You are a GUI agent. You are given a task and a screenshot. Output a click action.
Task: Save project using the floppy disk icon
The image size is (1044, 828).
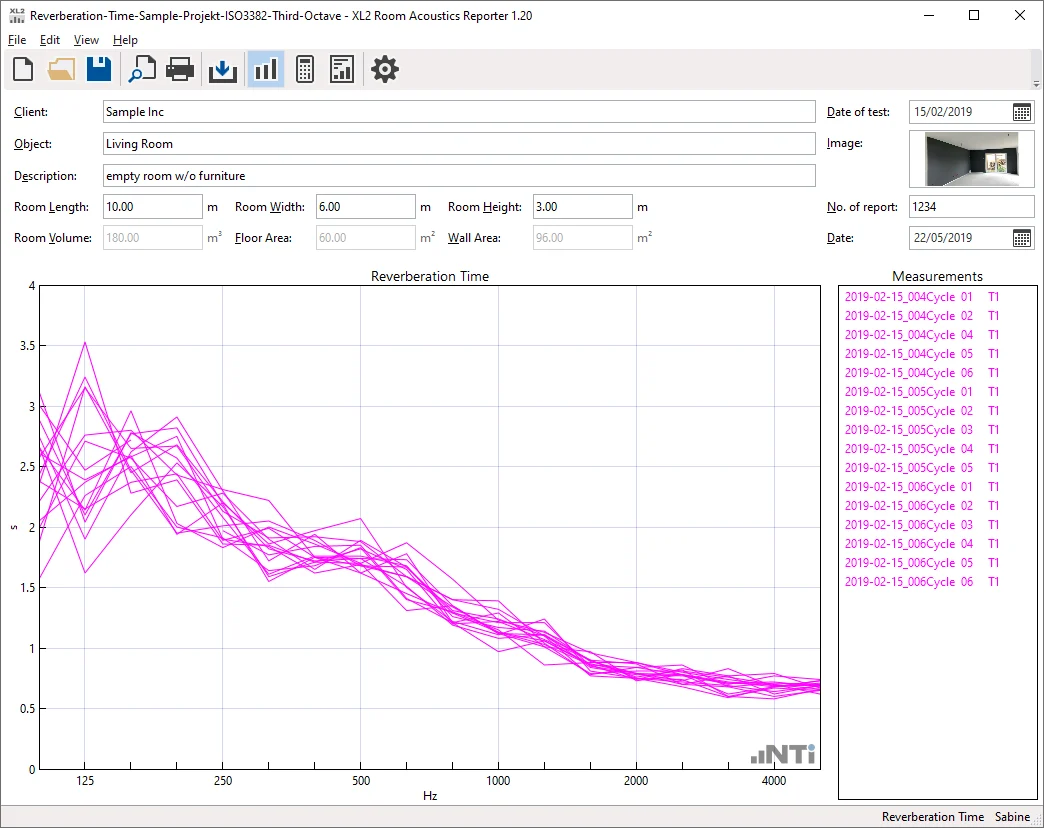98,69
